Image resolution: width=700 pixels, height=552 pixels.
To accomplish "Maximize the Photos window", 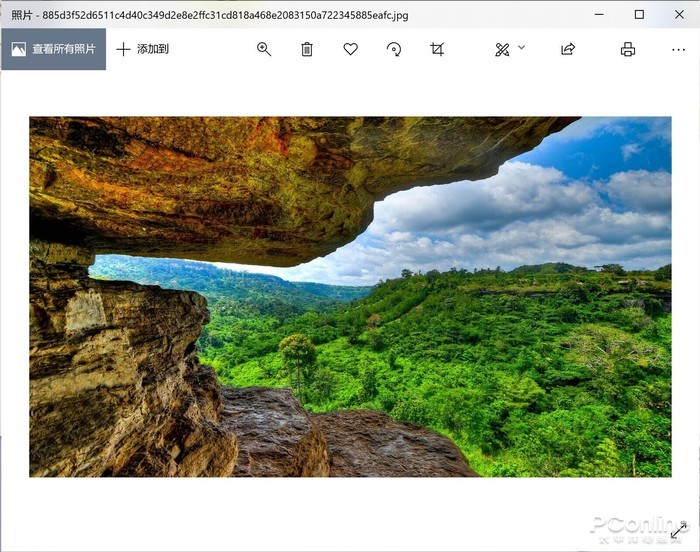I will 639,14.
